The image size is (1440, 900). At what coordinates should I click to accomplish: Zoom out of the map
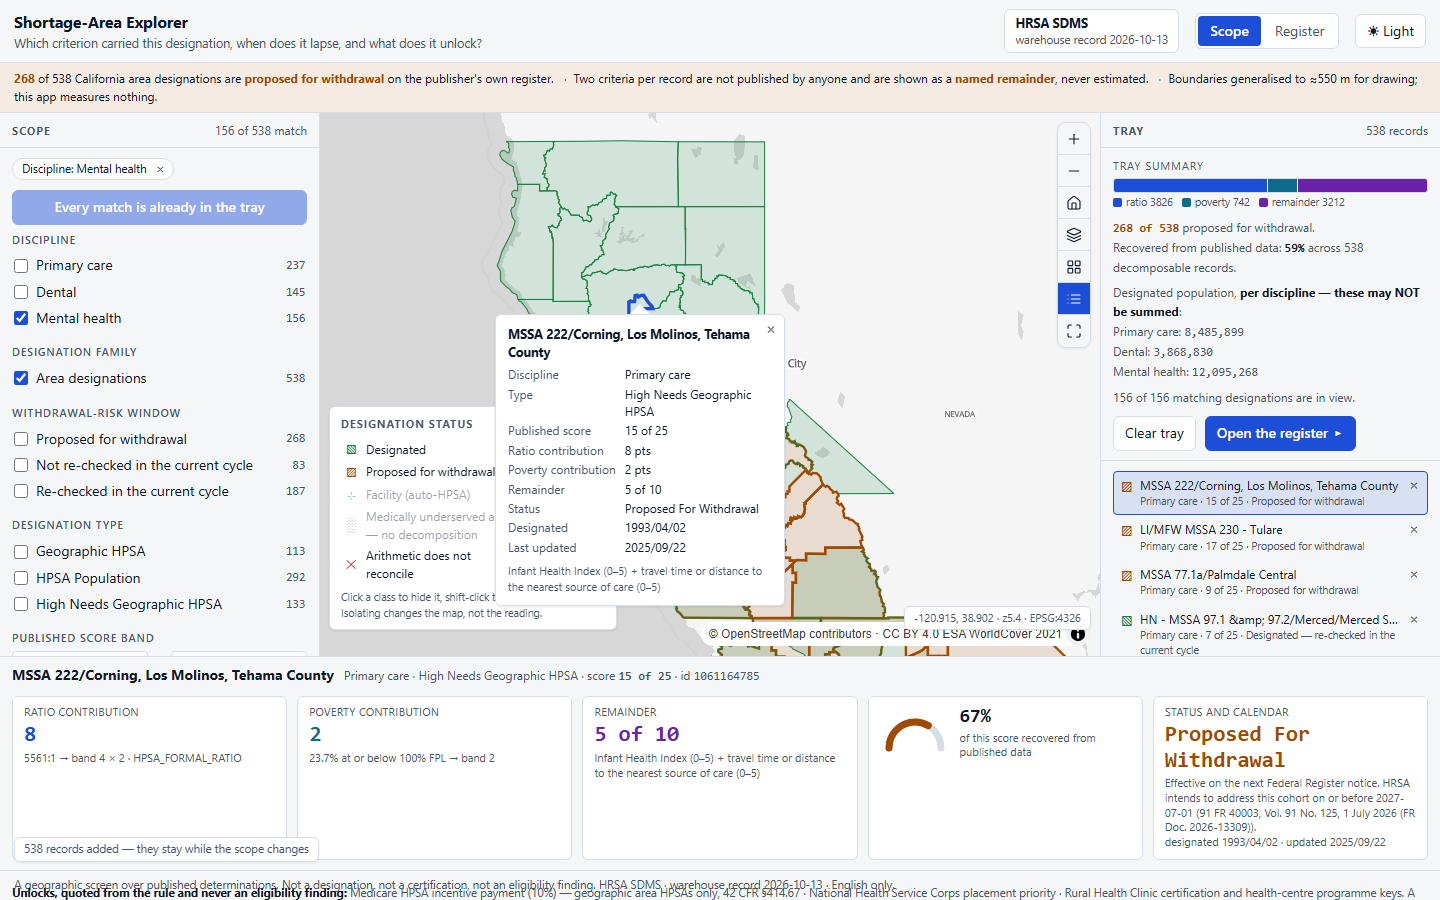click(x=1073, y=171)
